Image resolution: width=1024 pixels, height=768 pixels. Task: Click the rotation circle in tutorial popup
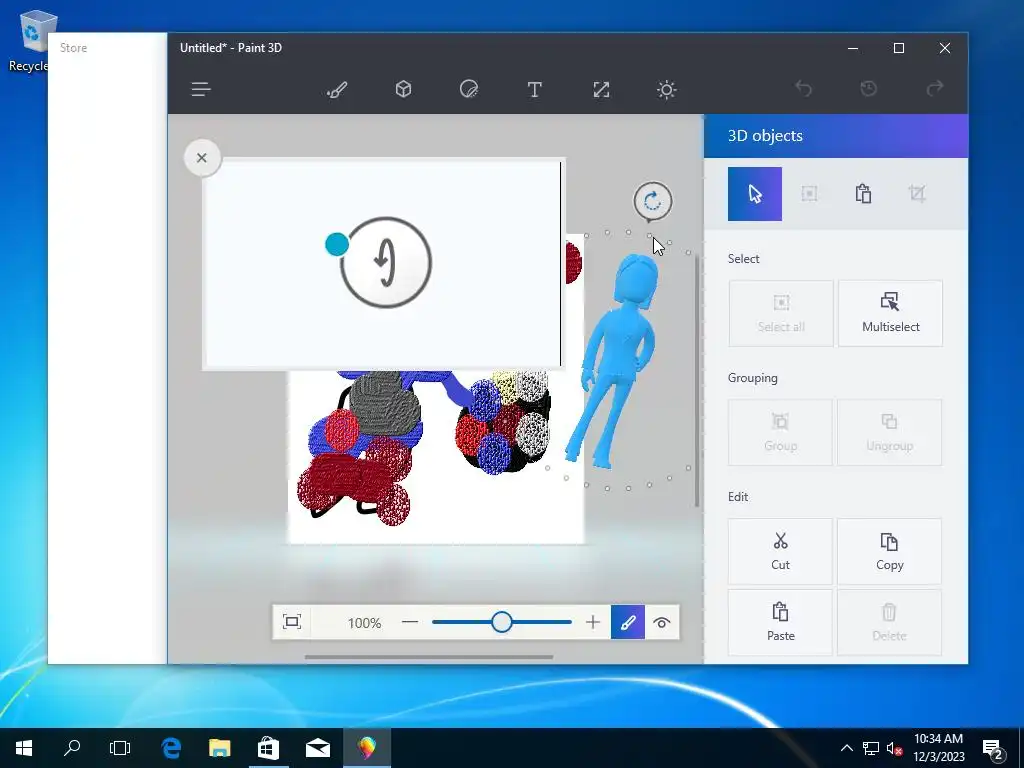point(386,263)
